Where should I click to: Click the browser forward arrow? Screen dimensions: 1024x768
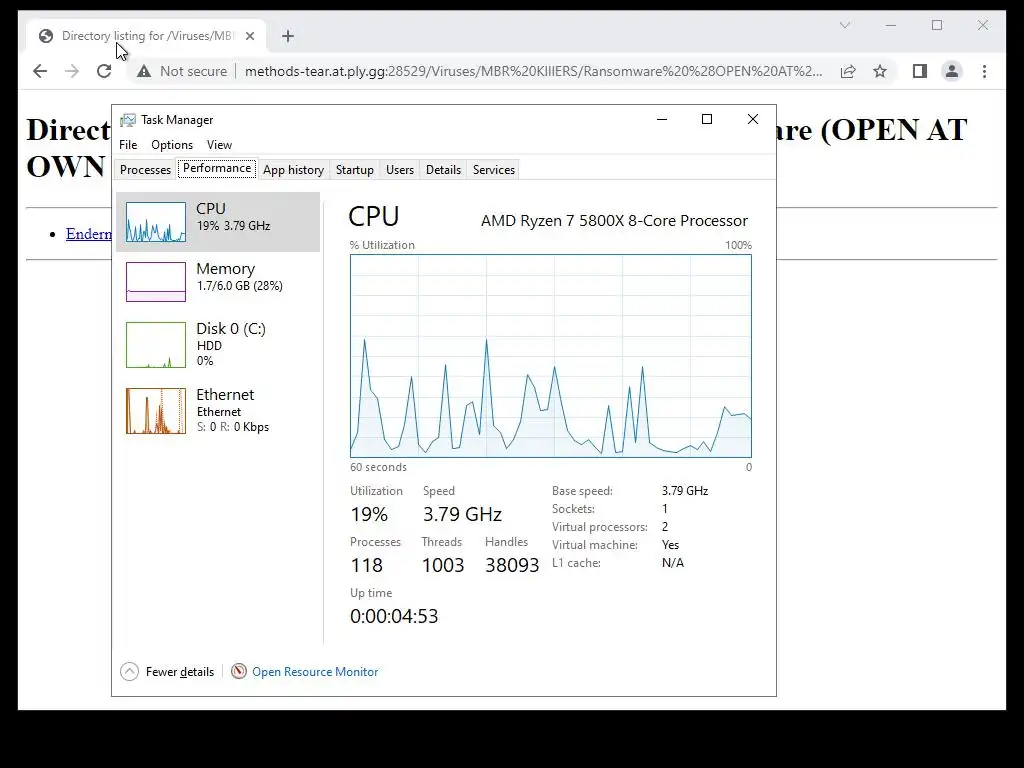(x=72, y=71)
